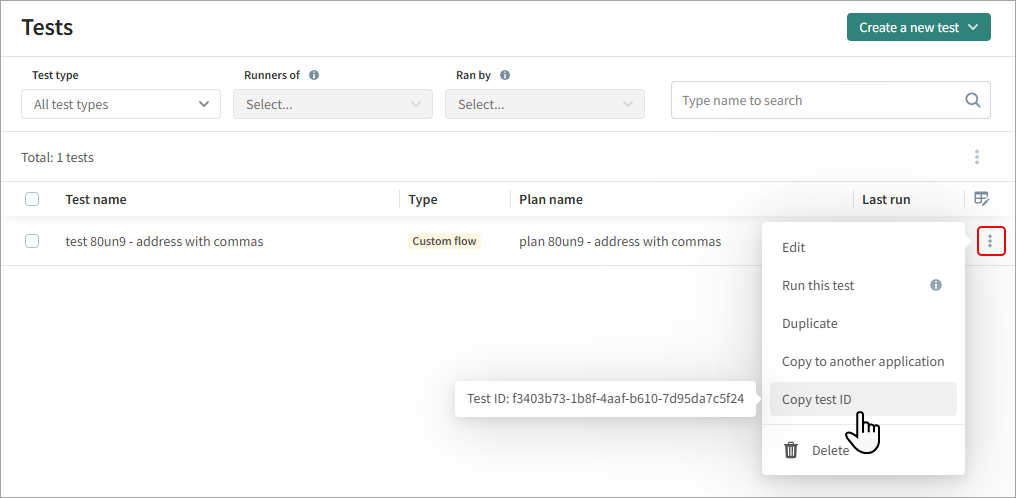The height and width of the screenshot is (498, 1016).
Task: Expand the All test types dropdown
Action: point(121,104)
